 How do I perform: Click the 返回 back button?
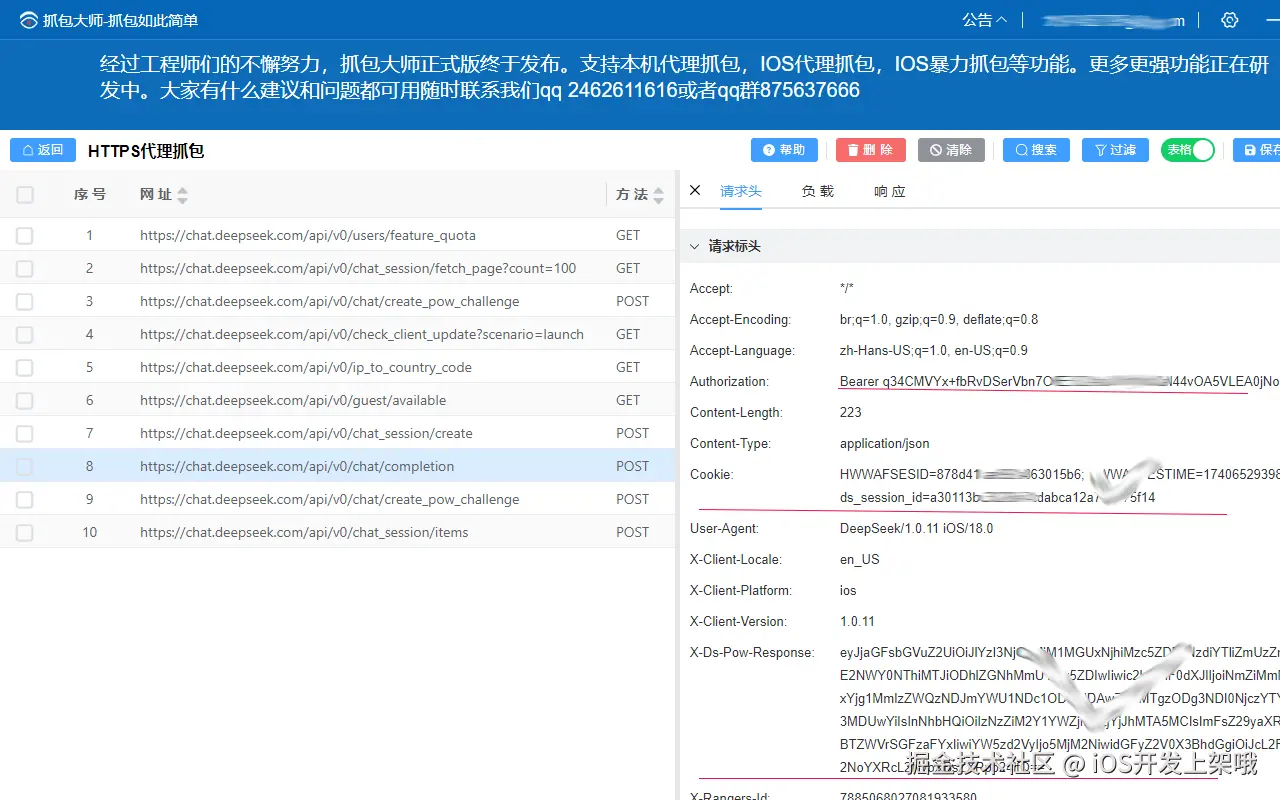pos(43,150)
